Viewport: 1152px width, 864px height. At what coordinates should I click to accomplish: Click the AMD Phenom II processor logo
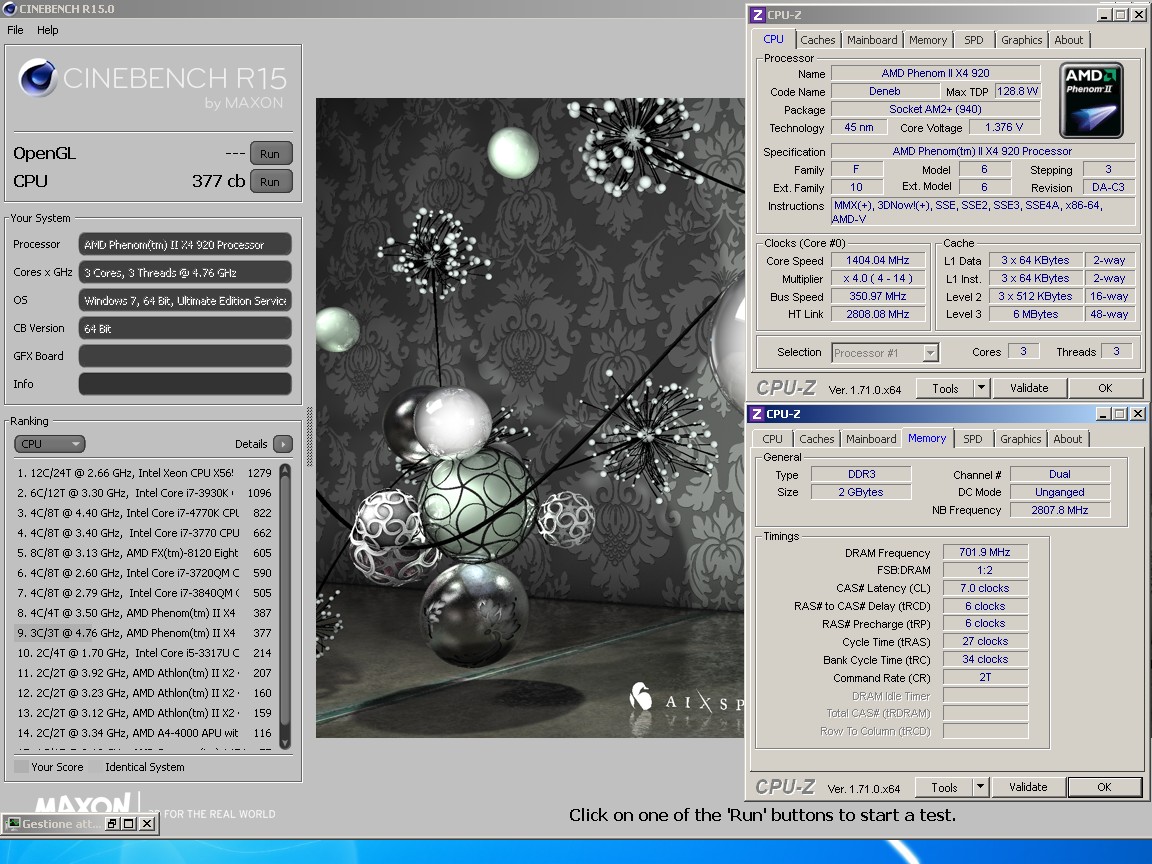click(x=1091, y=101)
